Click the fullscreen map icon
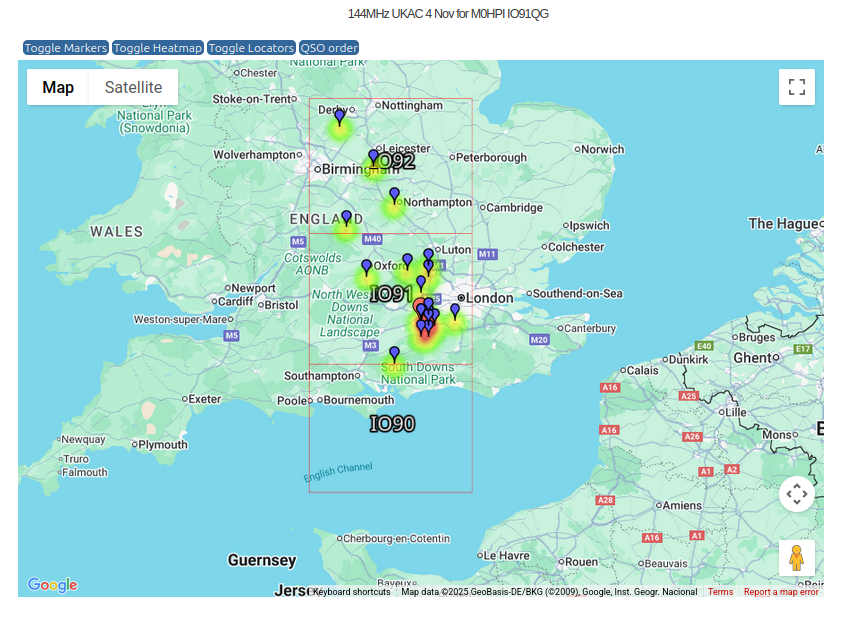 click(x=796, y=87)
